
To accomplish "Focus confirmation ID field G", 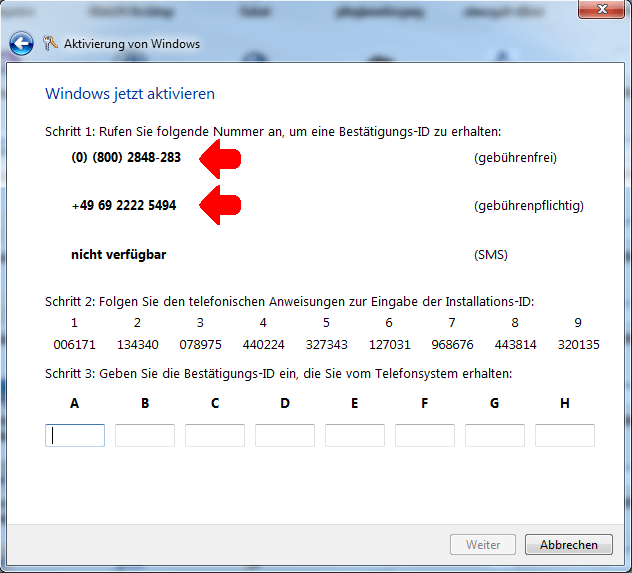I will (495, 435).
